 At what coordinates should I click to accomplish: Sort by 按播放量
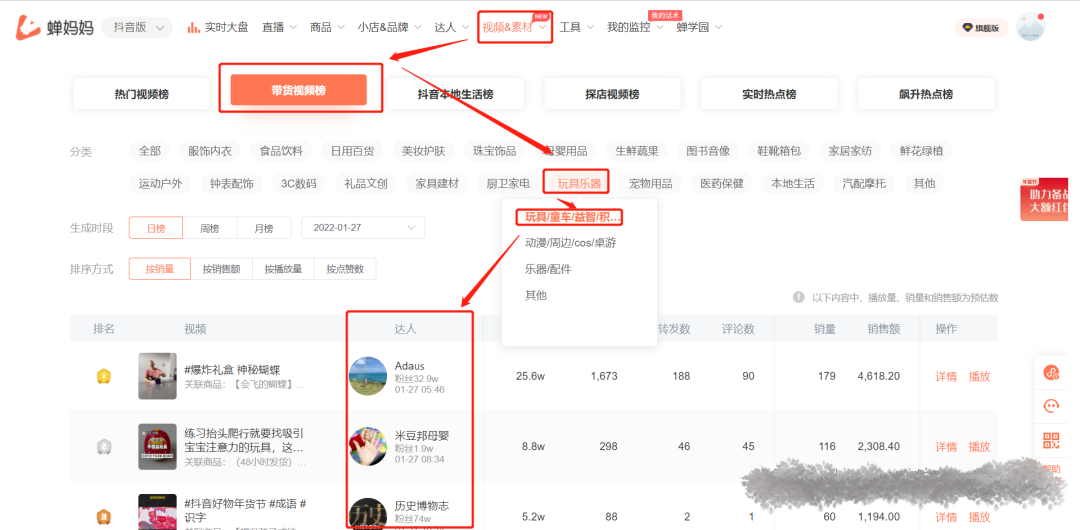[283, 269]
